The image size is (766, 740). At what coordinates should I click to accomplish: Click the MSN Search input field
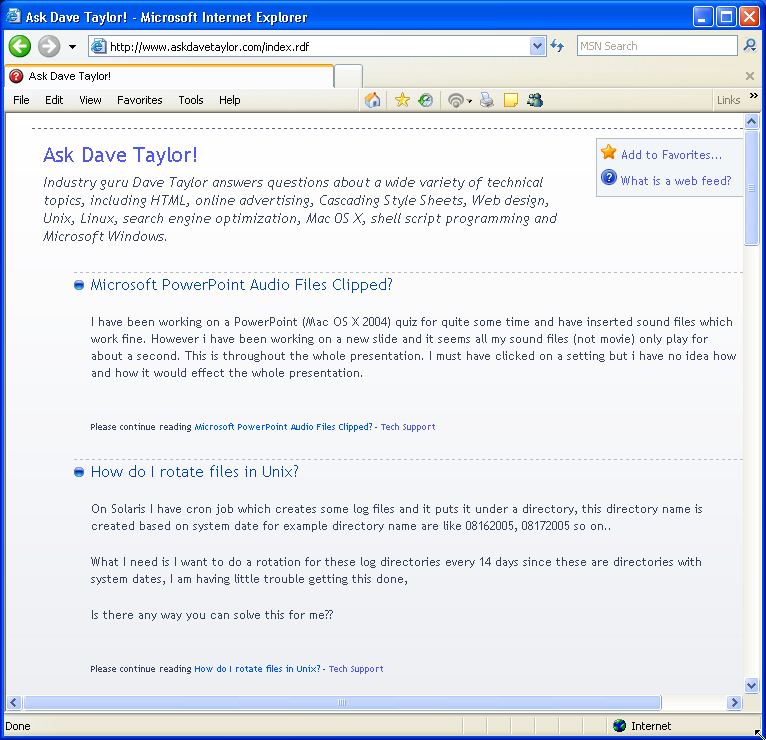tap(657, 46)
